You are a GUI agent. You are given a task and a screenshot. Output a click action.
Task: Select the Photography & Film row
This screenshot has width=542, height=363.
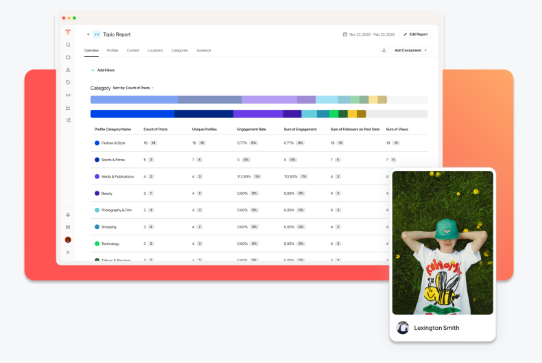click(x=240, y=210)
